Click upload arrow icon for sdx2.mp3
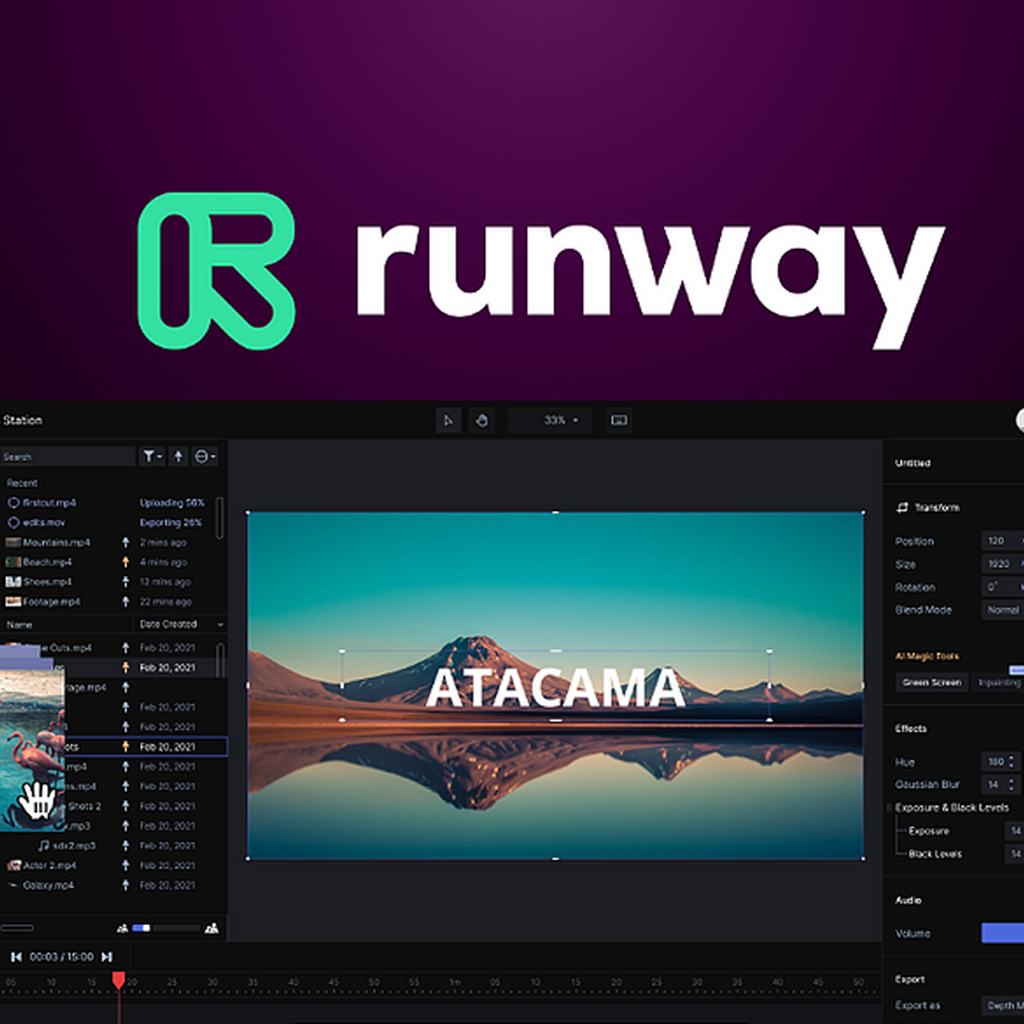 pos(125,845)
